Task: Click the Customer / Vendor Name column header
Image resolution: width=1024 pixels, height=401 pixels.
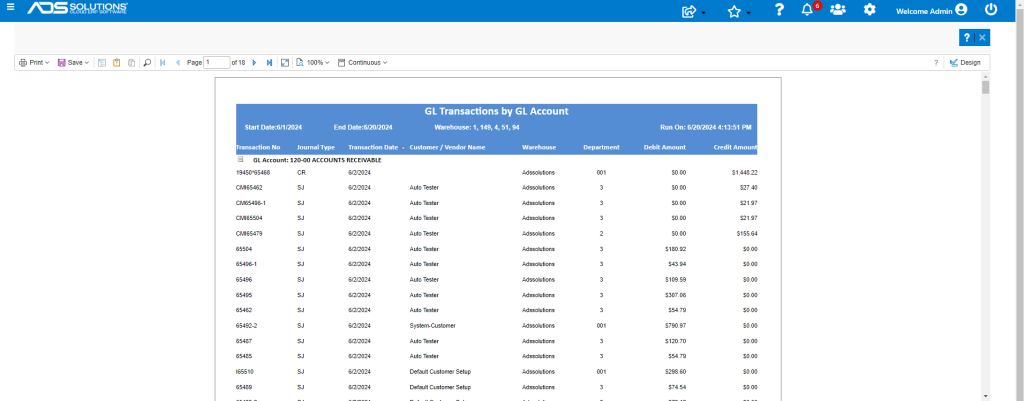Action: [447, 148]
